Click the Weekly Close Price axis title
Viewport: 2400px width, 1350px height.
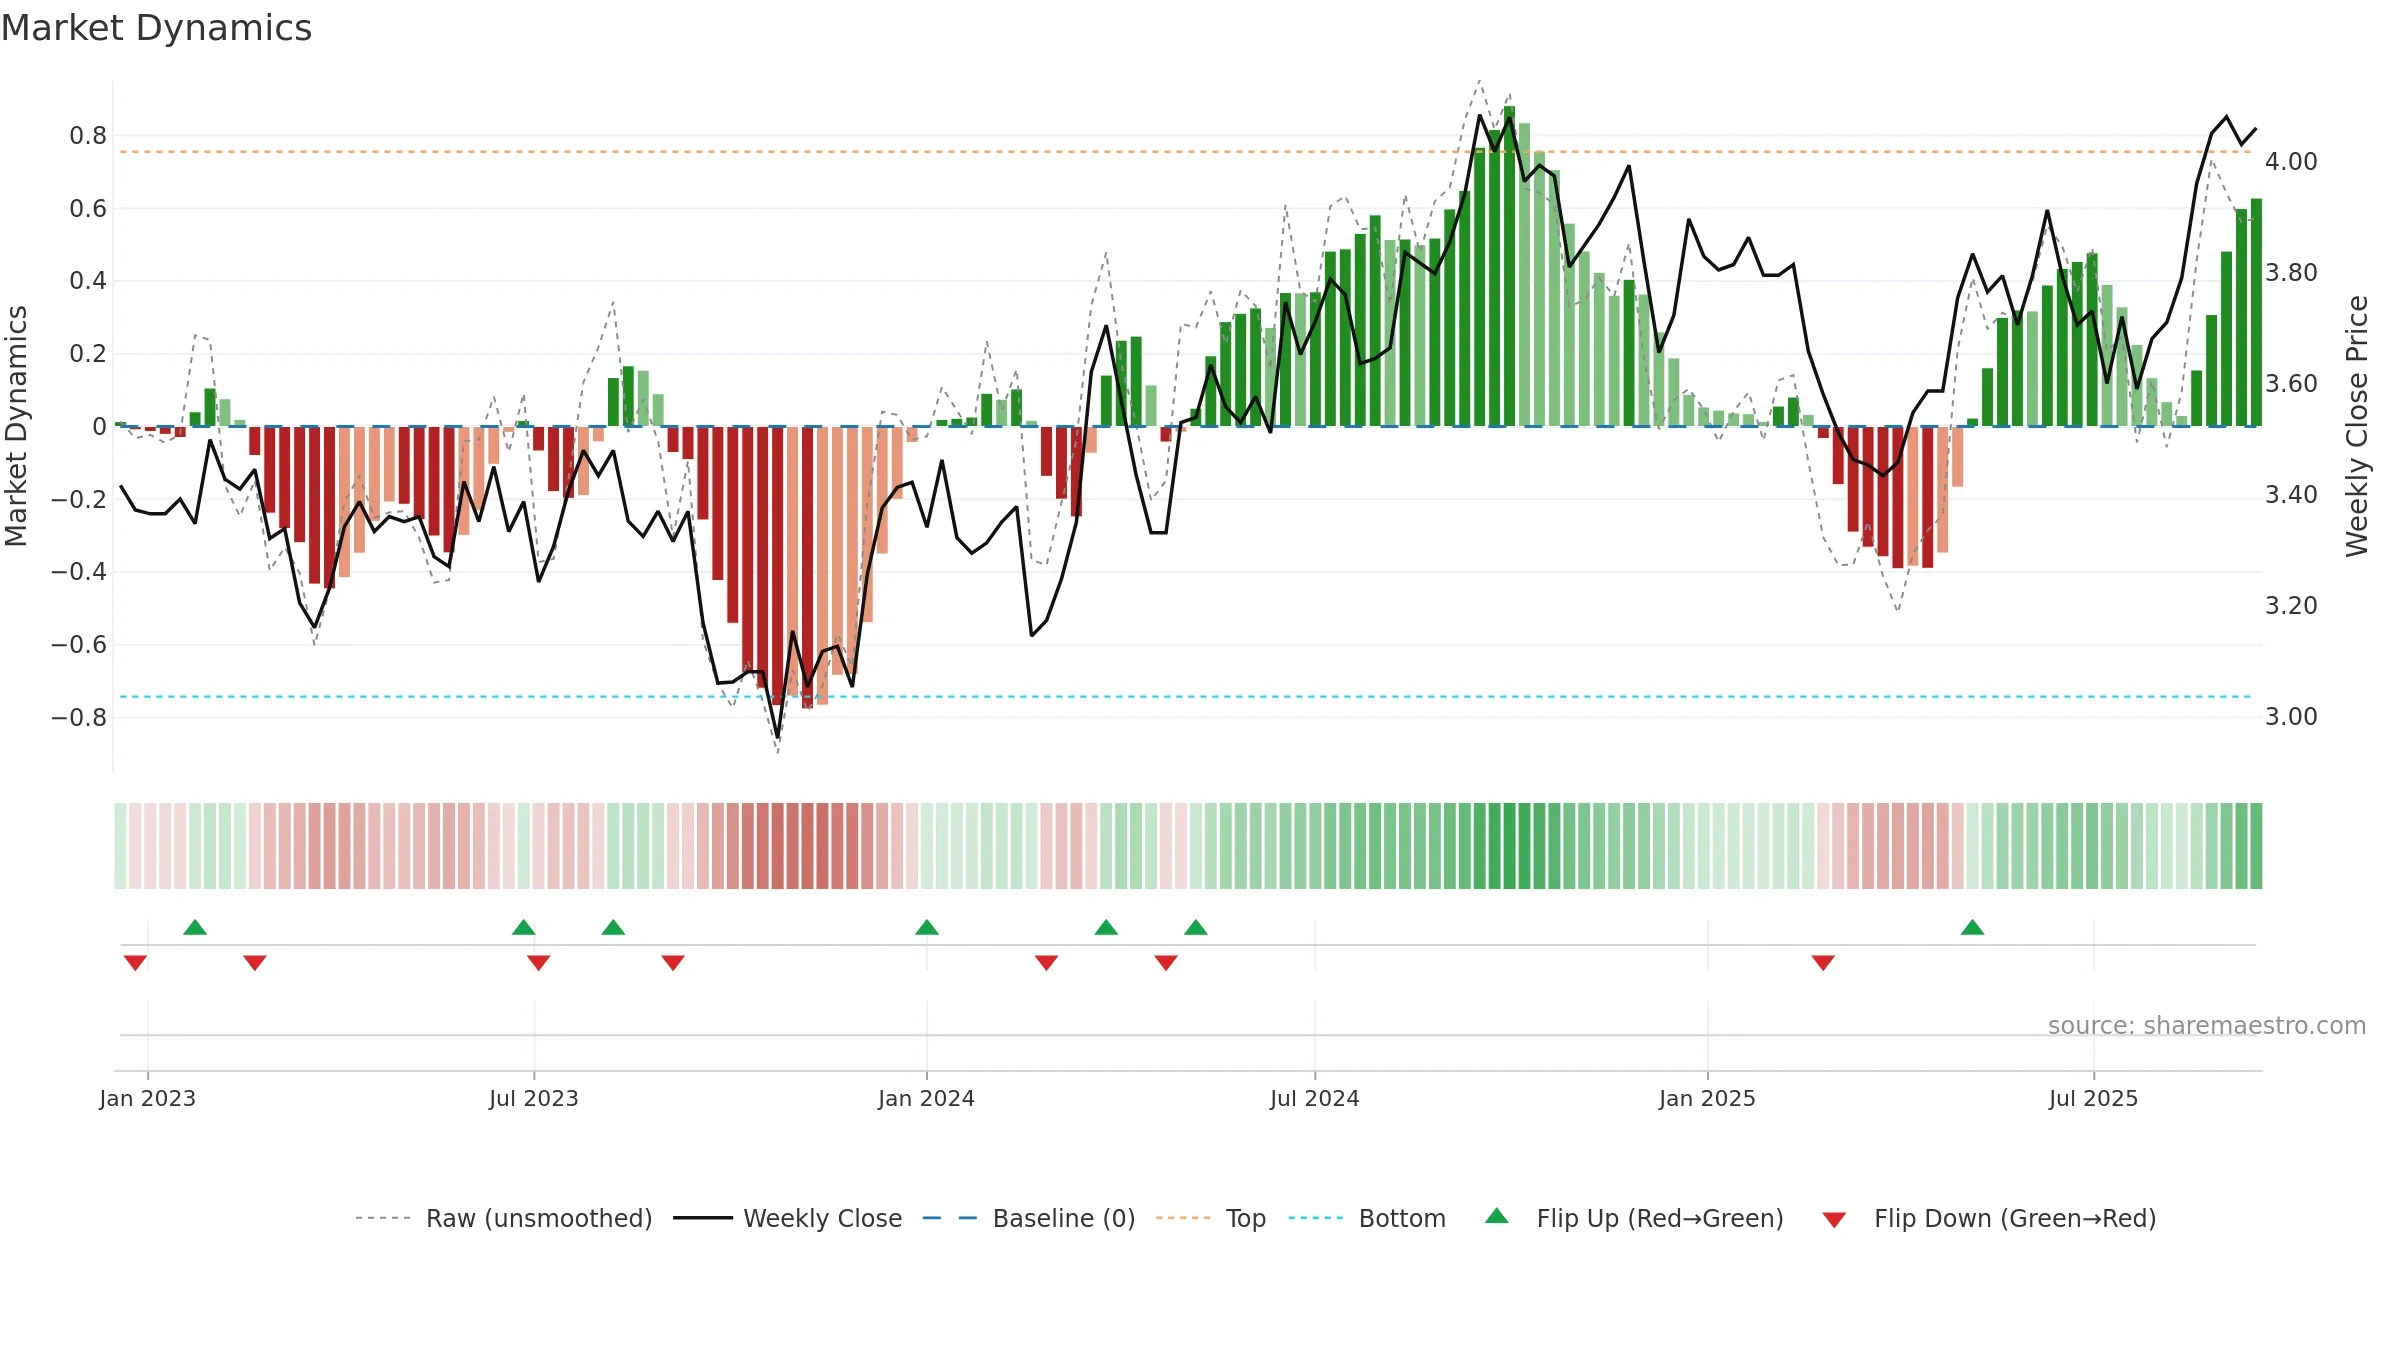click(2357, 426)
